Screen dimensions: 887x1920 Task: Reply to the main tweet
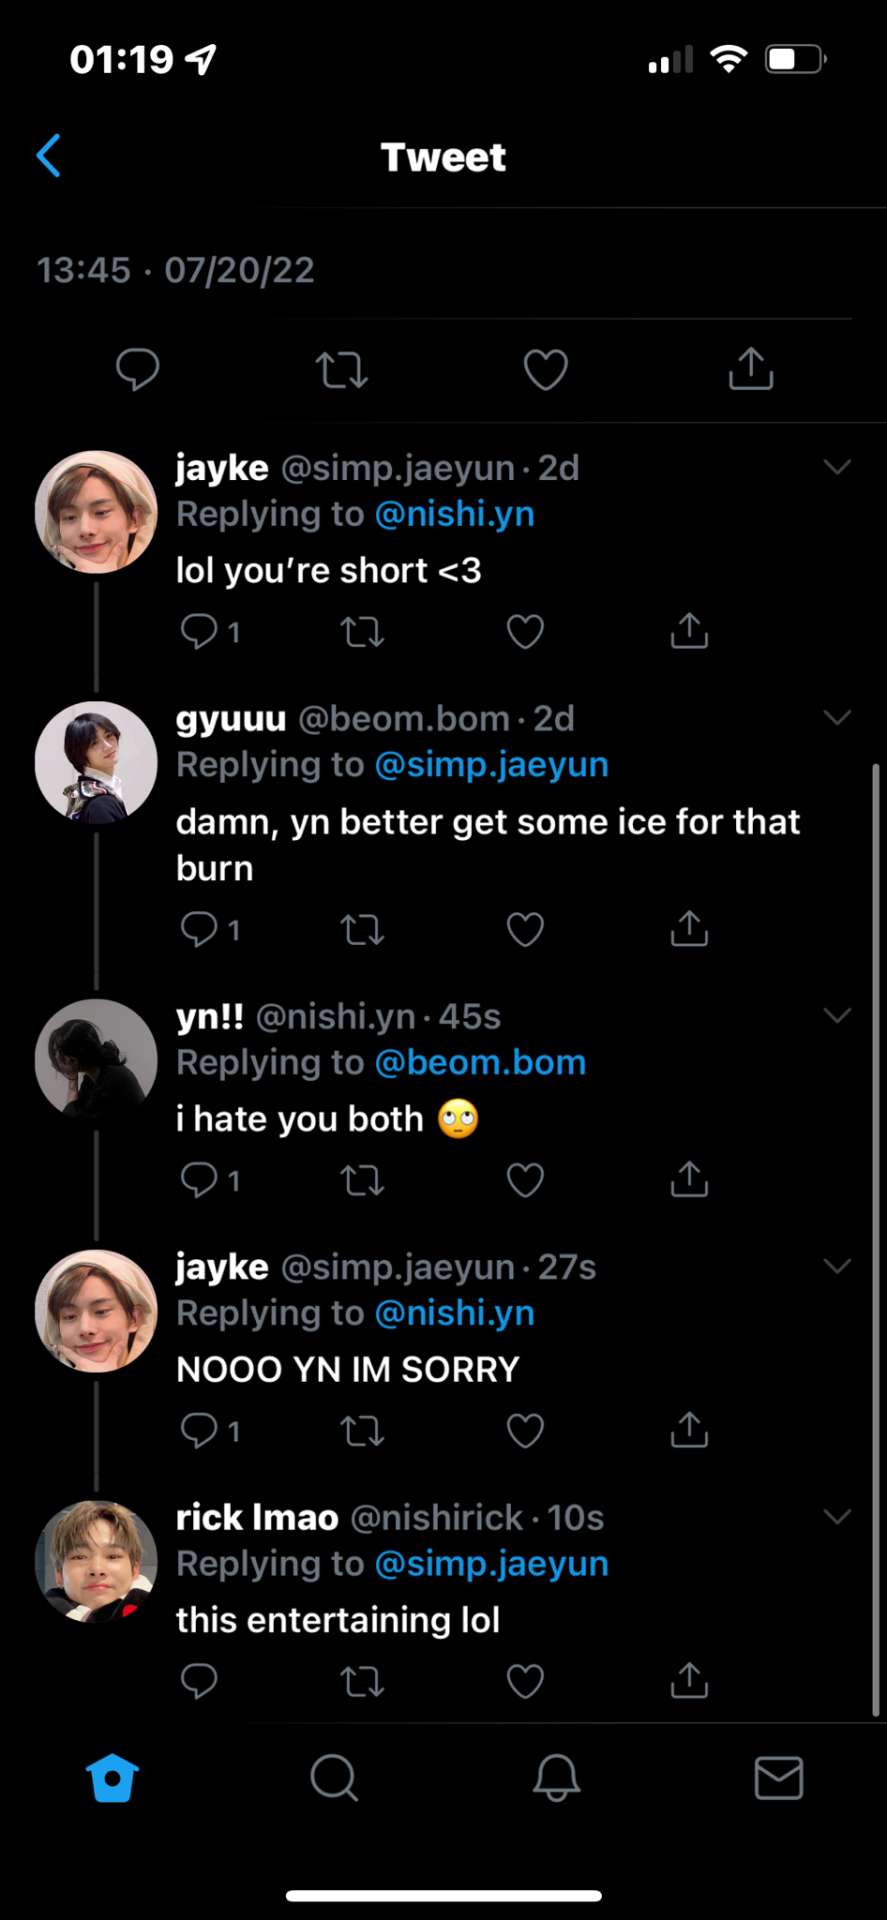138,369
